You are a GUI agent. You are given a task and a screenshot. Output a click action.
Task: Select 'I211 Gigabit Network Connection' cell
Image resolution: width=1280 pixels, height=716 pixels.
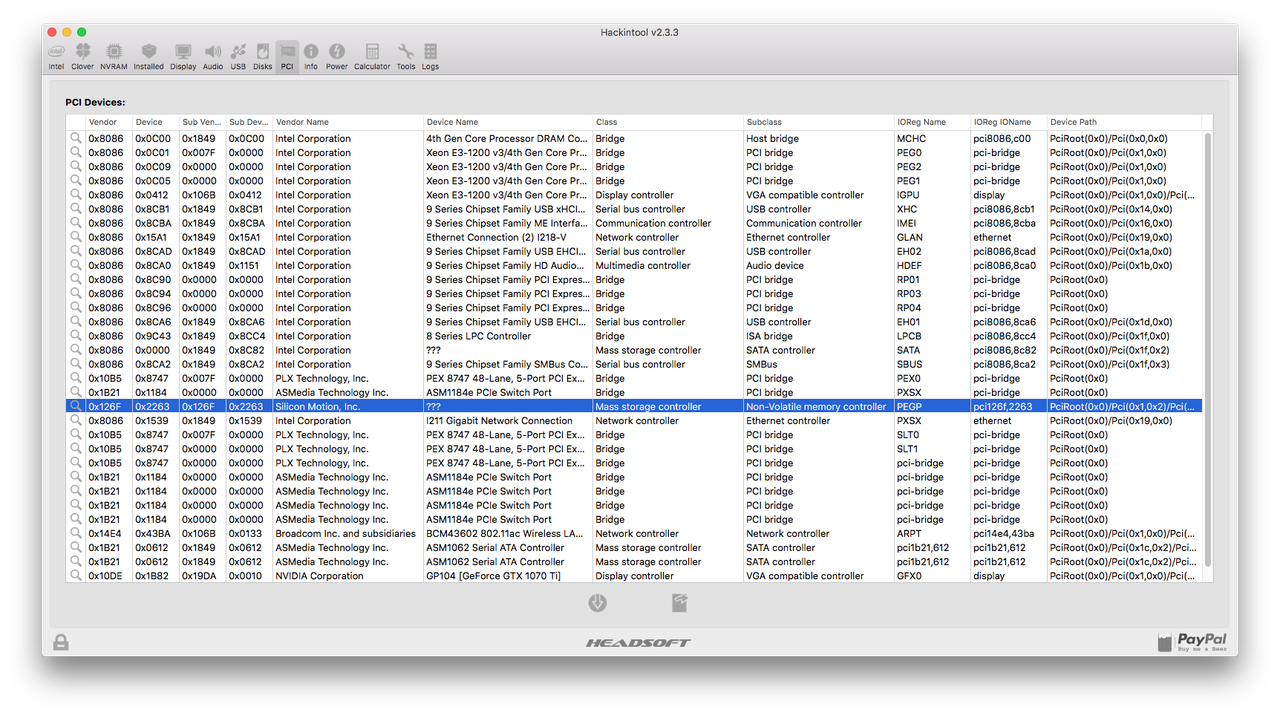(x=499, y=421)
